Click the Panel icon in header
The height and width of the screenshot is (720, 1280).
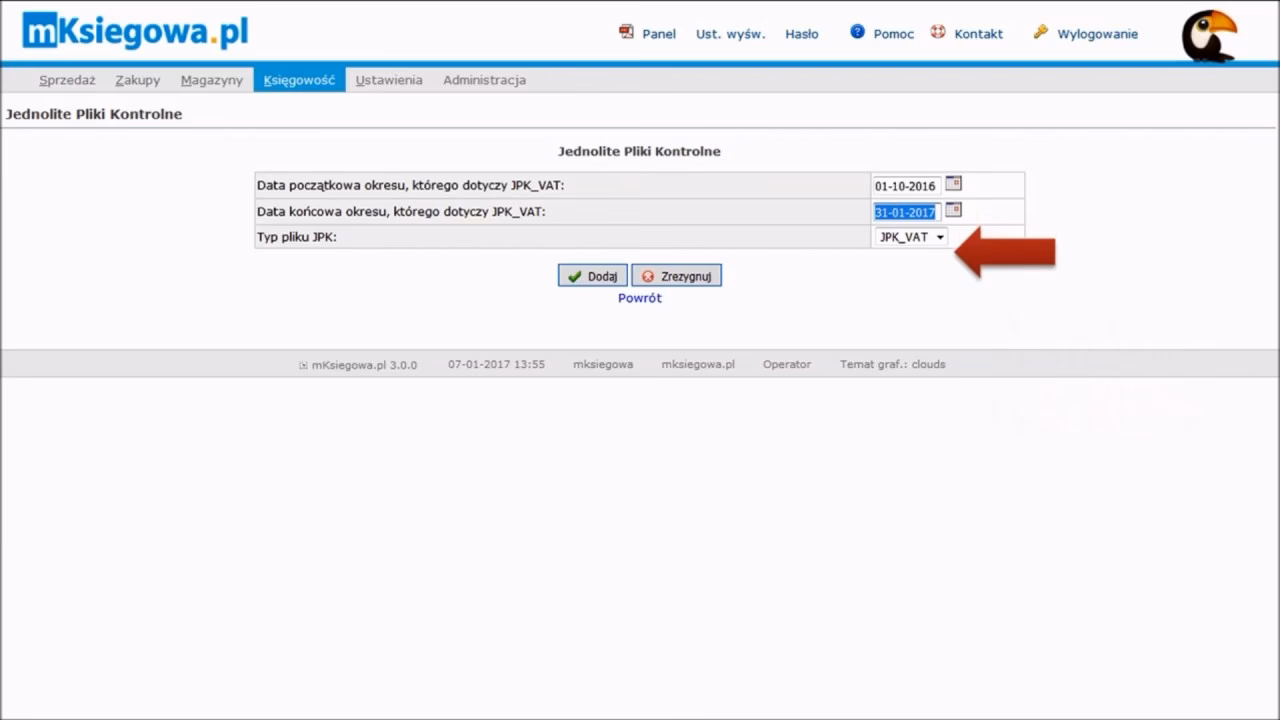pyautogui.click(x=627, y=32)
